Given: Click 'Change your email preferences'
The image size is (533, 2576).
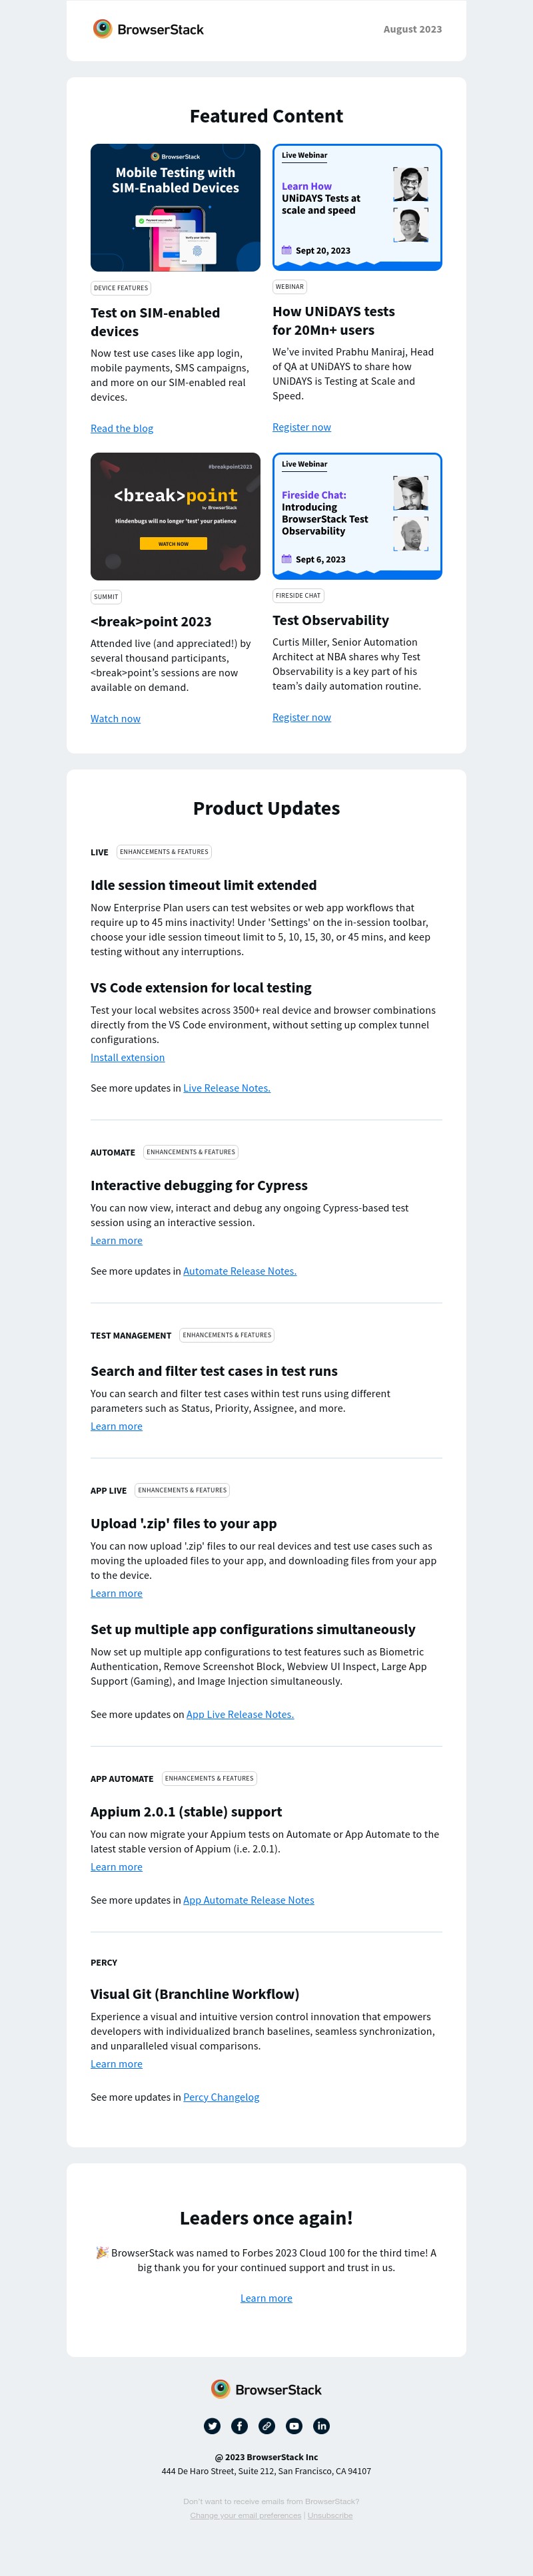Looking at the screenshot, I should (246, 2515).
